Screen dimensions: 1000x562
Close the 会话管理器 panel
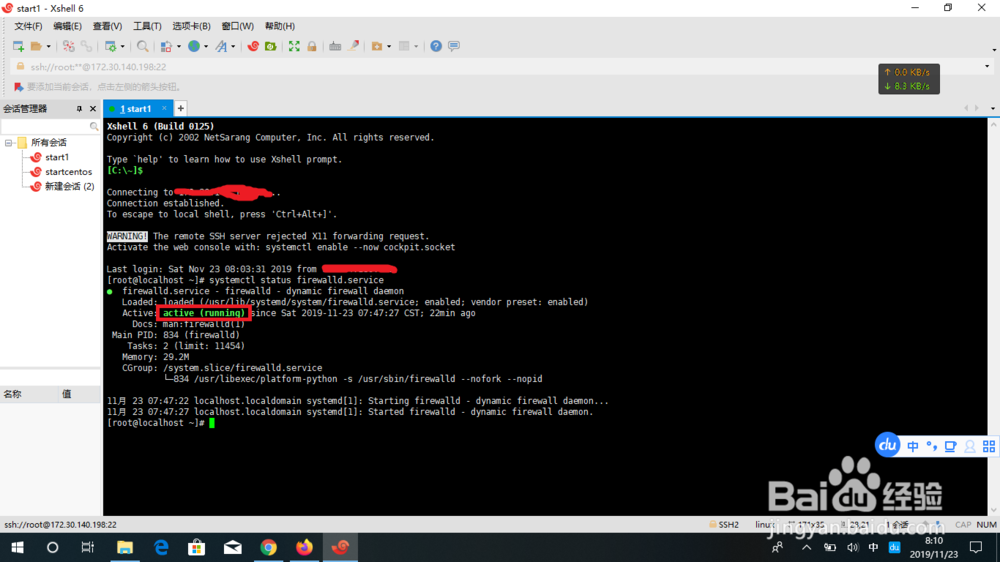pyautogui.click(x=93, y=109)
